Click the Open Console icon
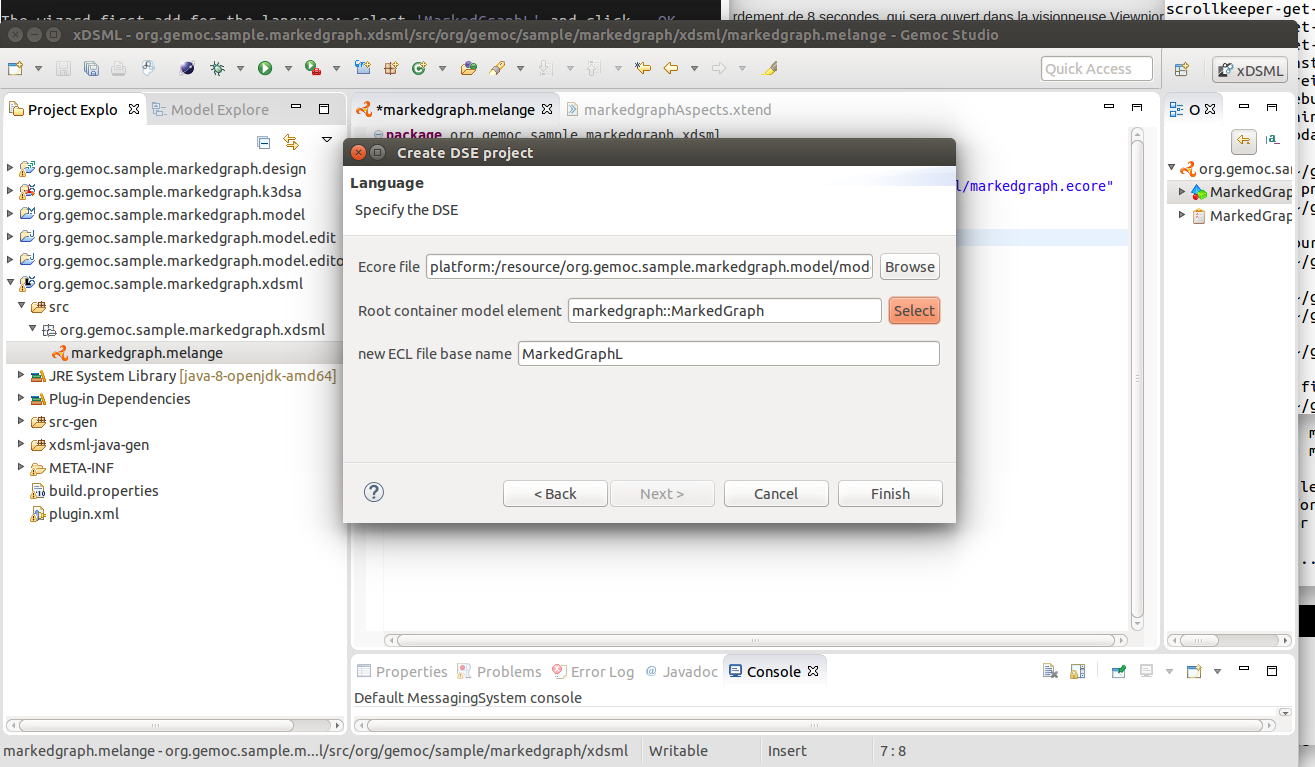This screenshot has height=767, width=1315. tap(1193, 671)
